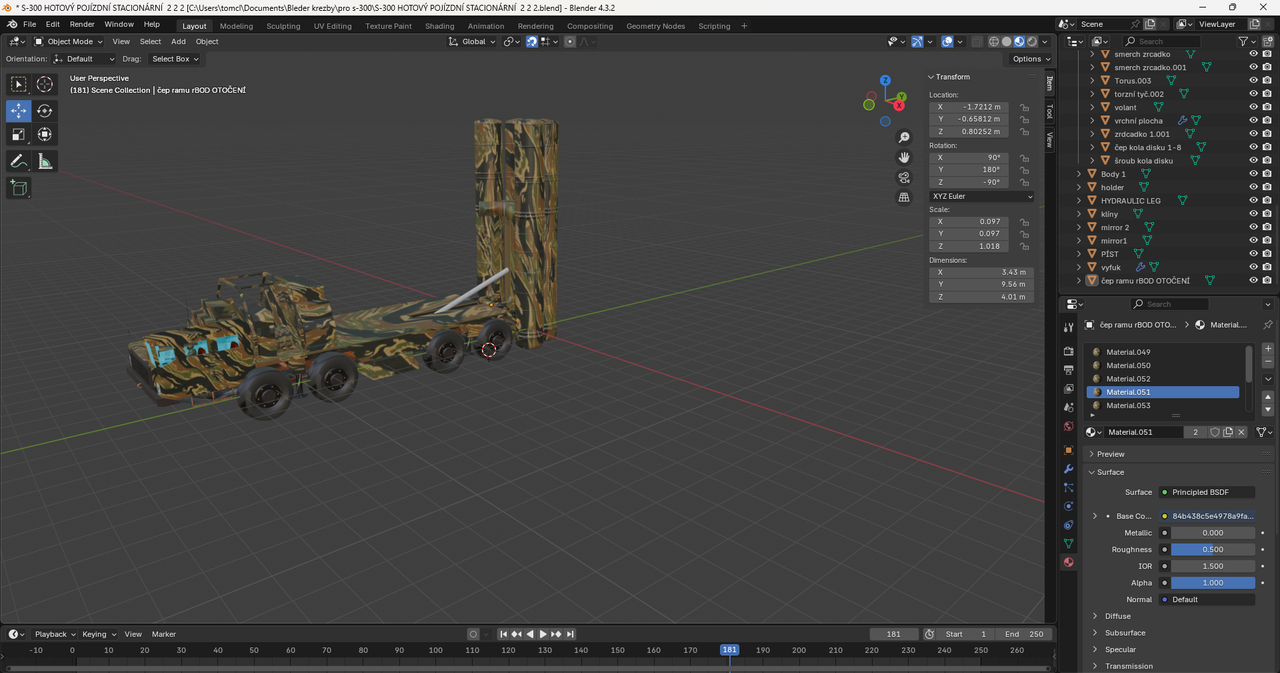Expand the Preview panel

[1110, 454]
